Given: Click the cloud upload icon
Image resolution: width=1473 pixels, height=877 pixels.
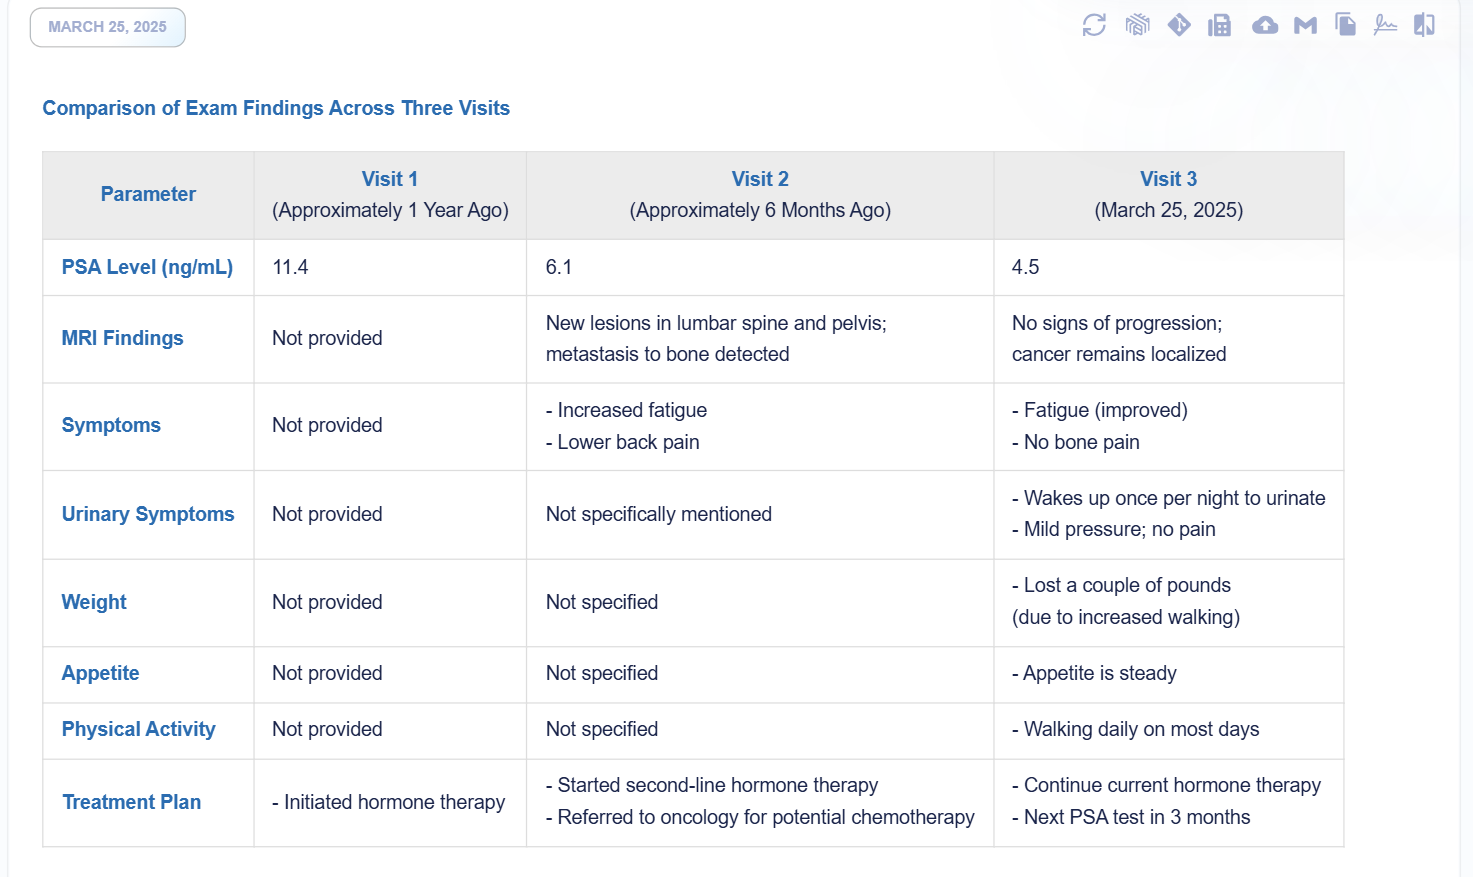Looking at the screenshot, I should tap(1264, 25).
